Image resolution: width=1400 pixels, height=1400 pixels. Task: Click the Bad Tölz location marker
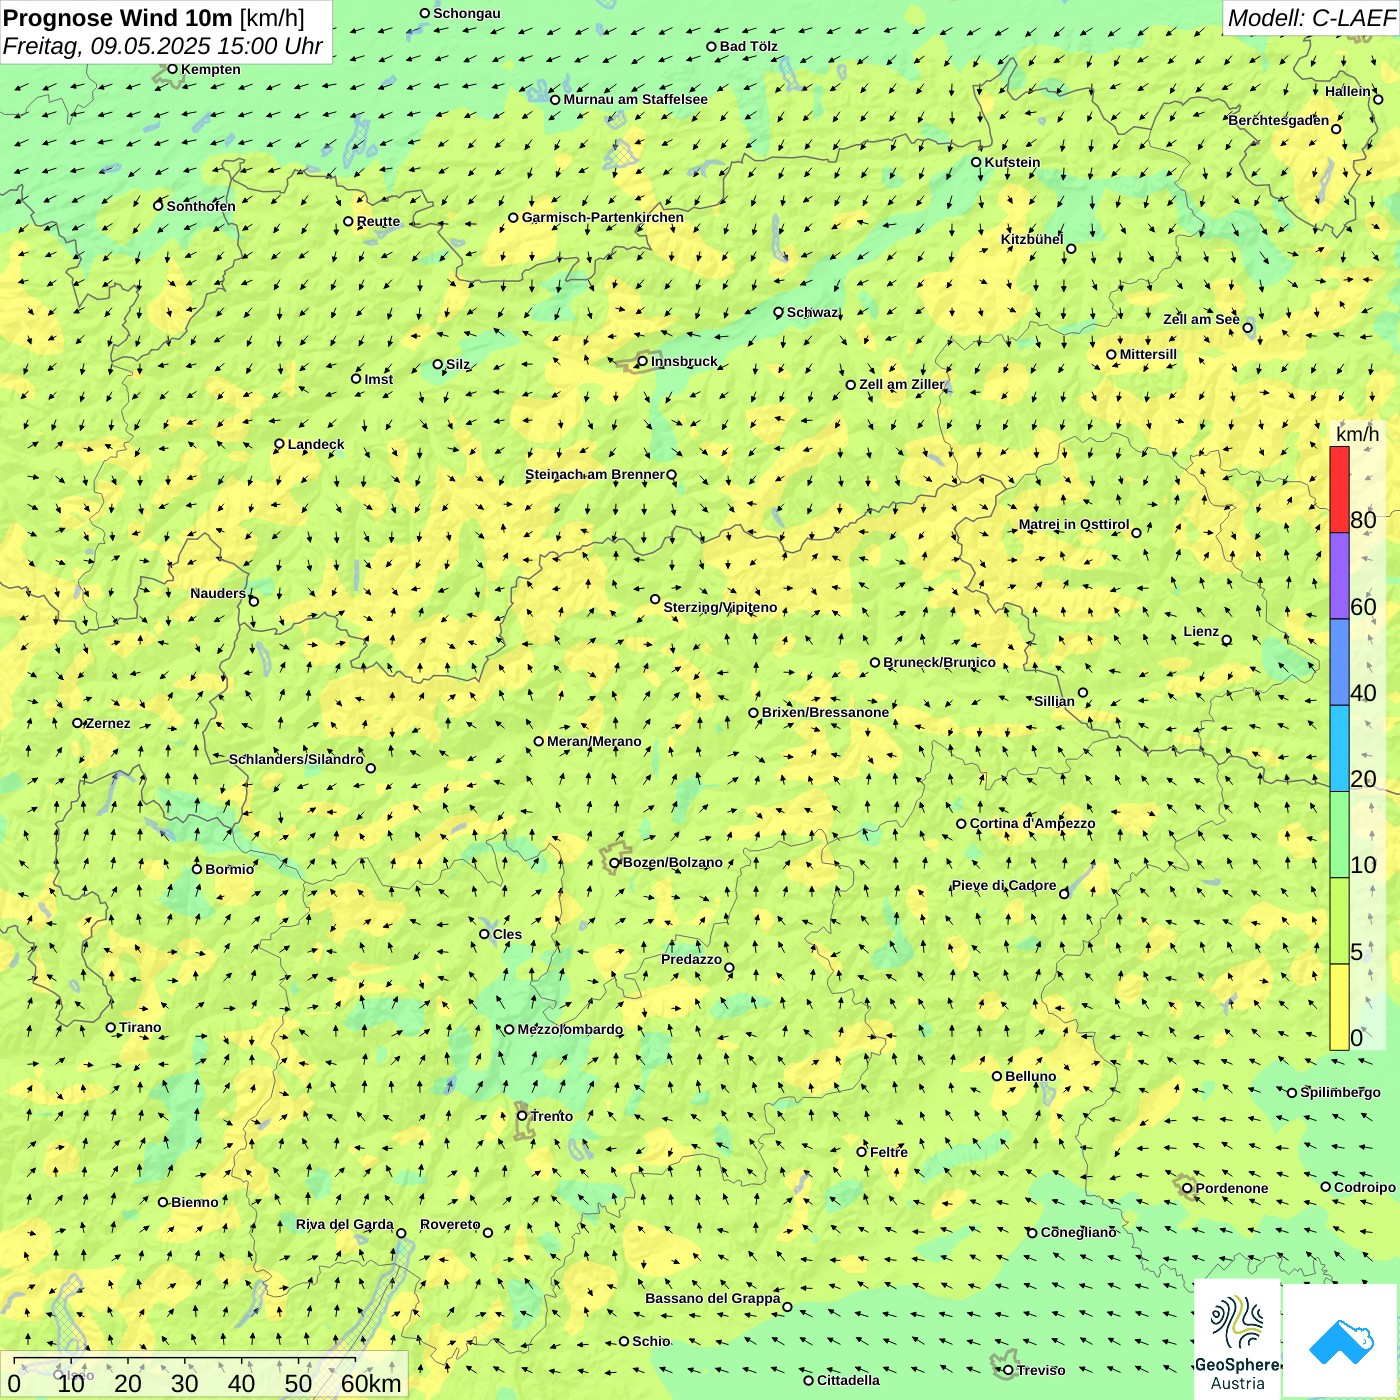(x=711, y=46)
